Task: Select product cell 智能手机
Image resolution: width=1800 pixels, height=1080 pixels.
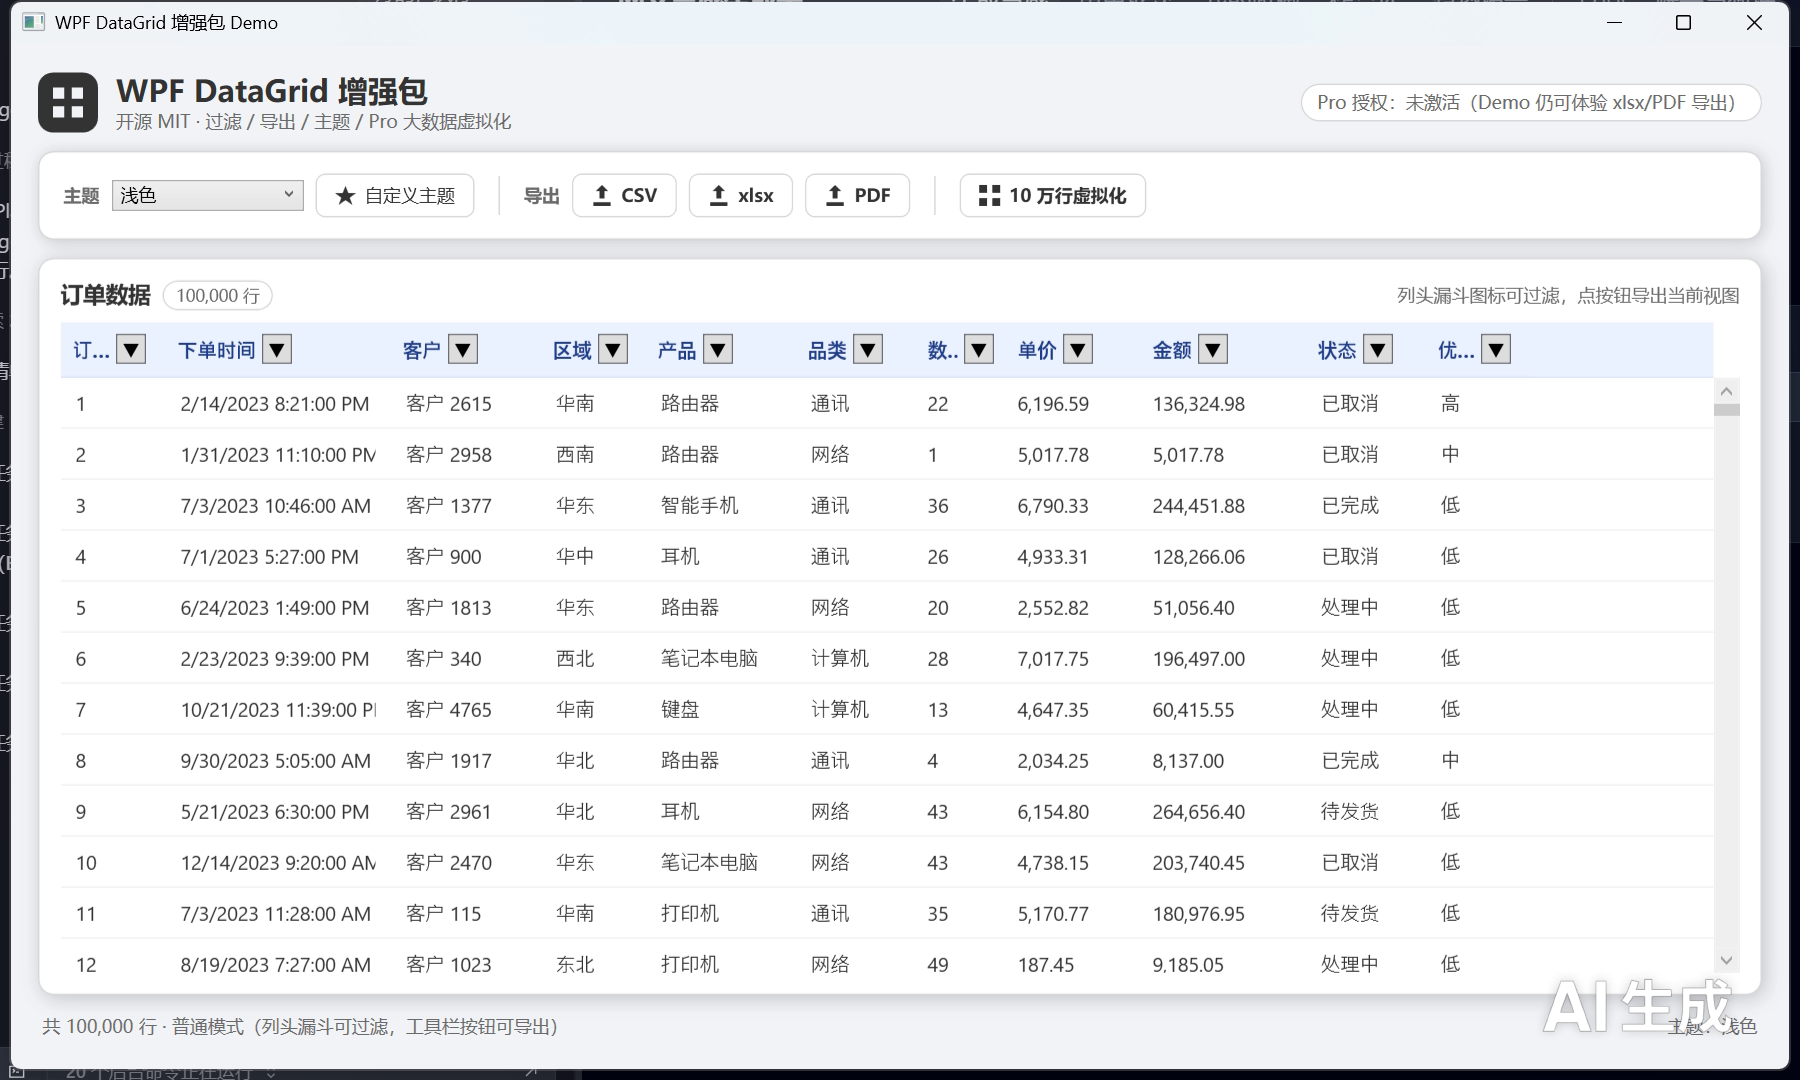Action: click(x=700, y=506)
